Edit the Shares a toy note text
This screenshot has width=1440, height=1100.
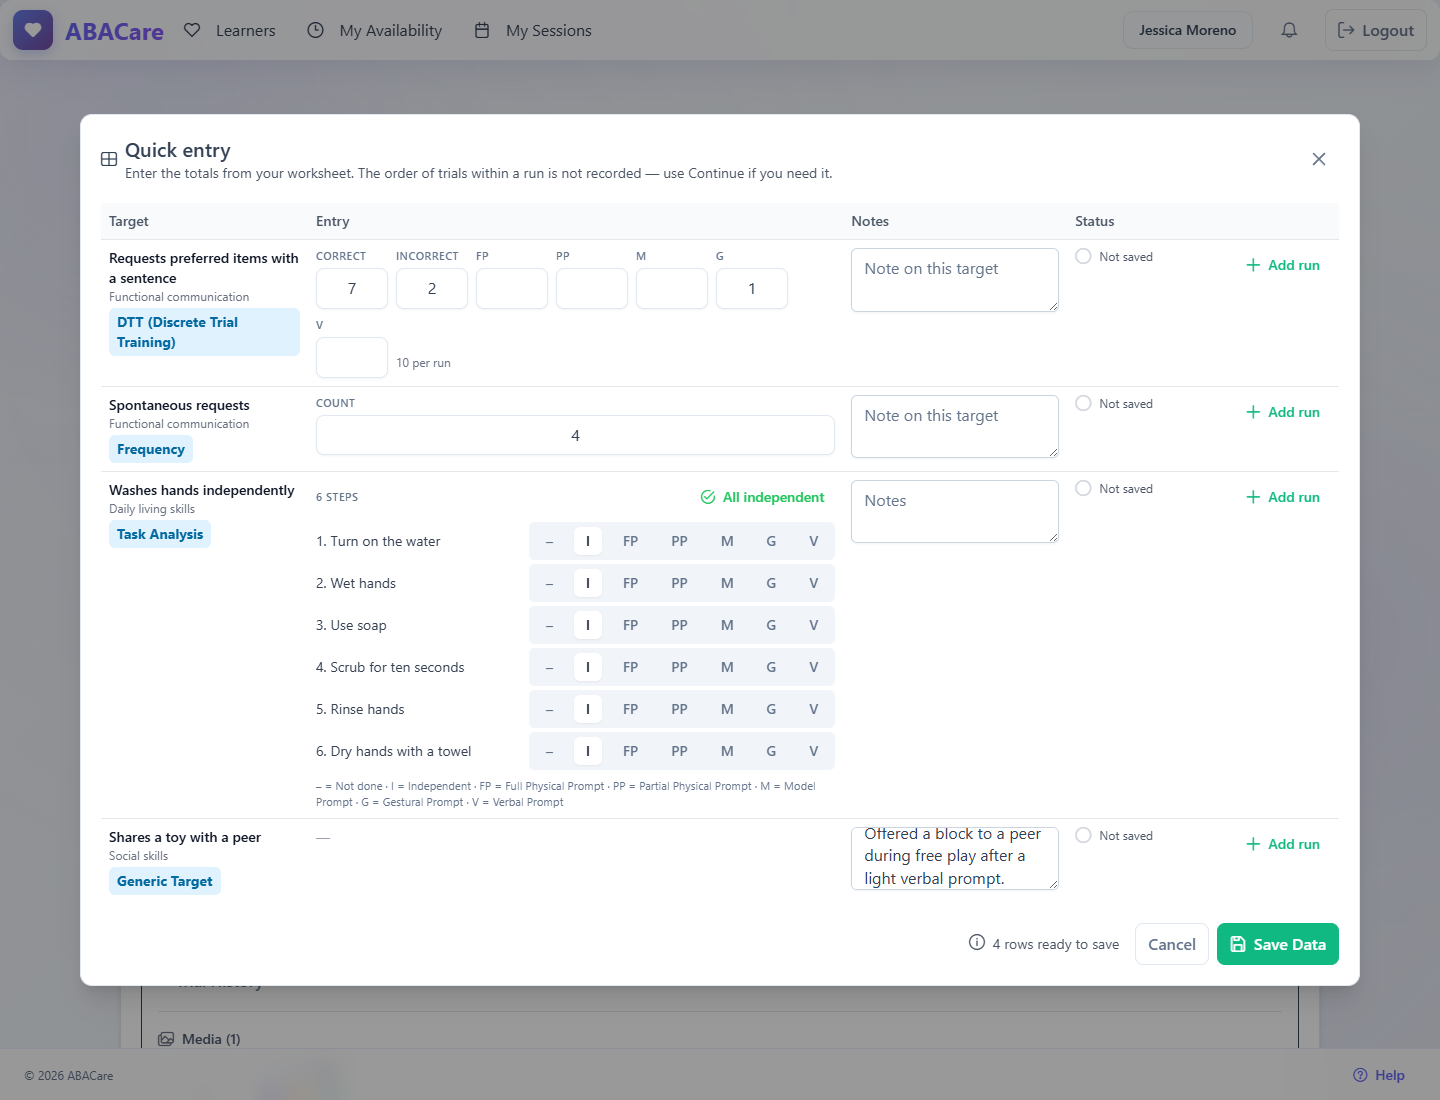click(x=955, y=858)
